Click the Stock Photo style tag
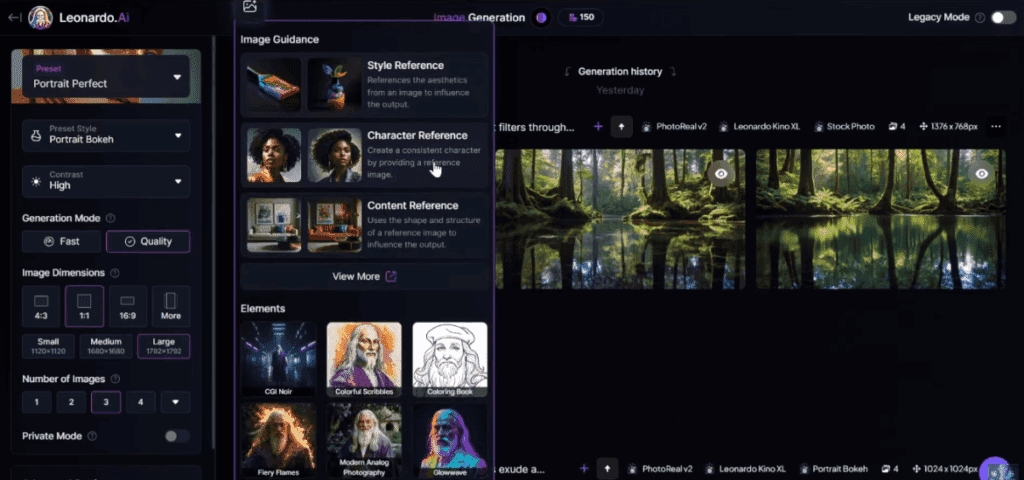 coord(843,127)
